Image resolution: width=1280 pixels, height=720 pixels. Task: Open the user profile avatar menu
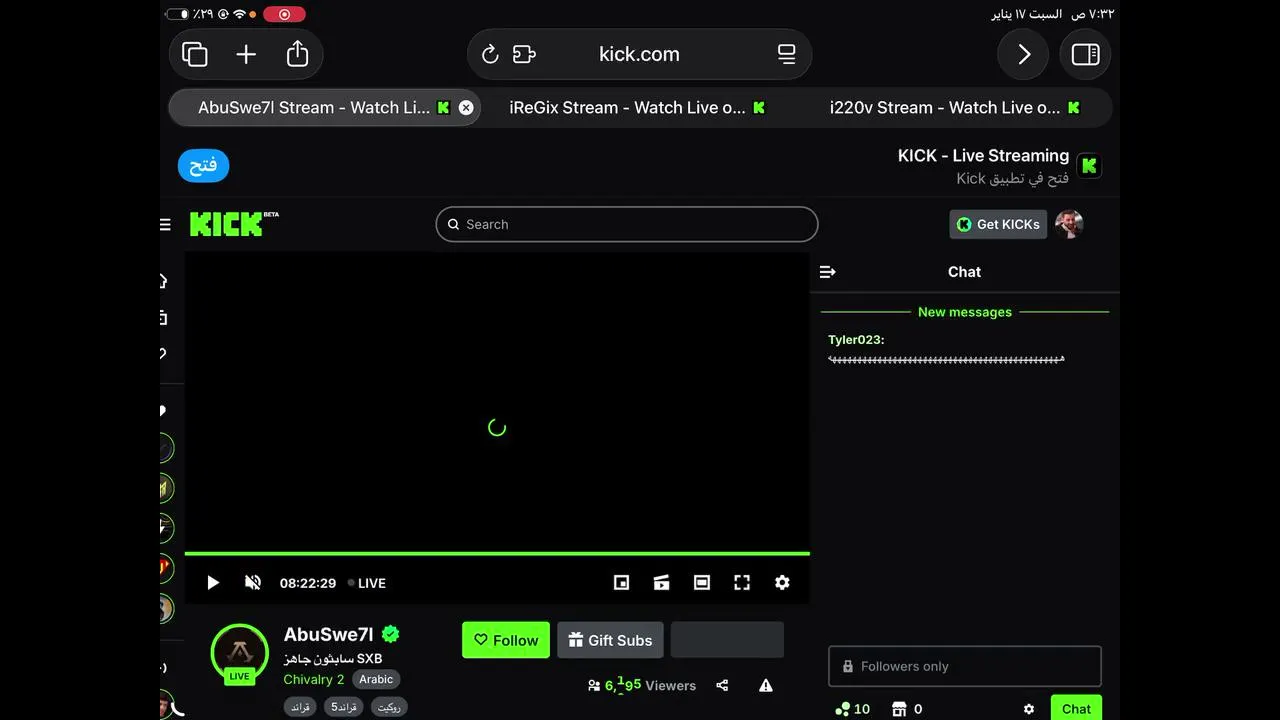[1069, 224]
